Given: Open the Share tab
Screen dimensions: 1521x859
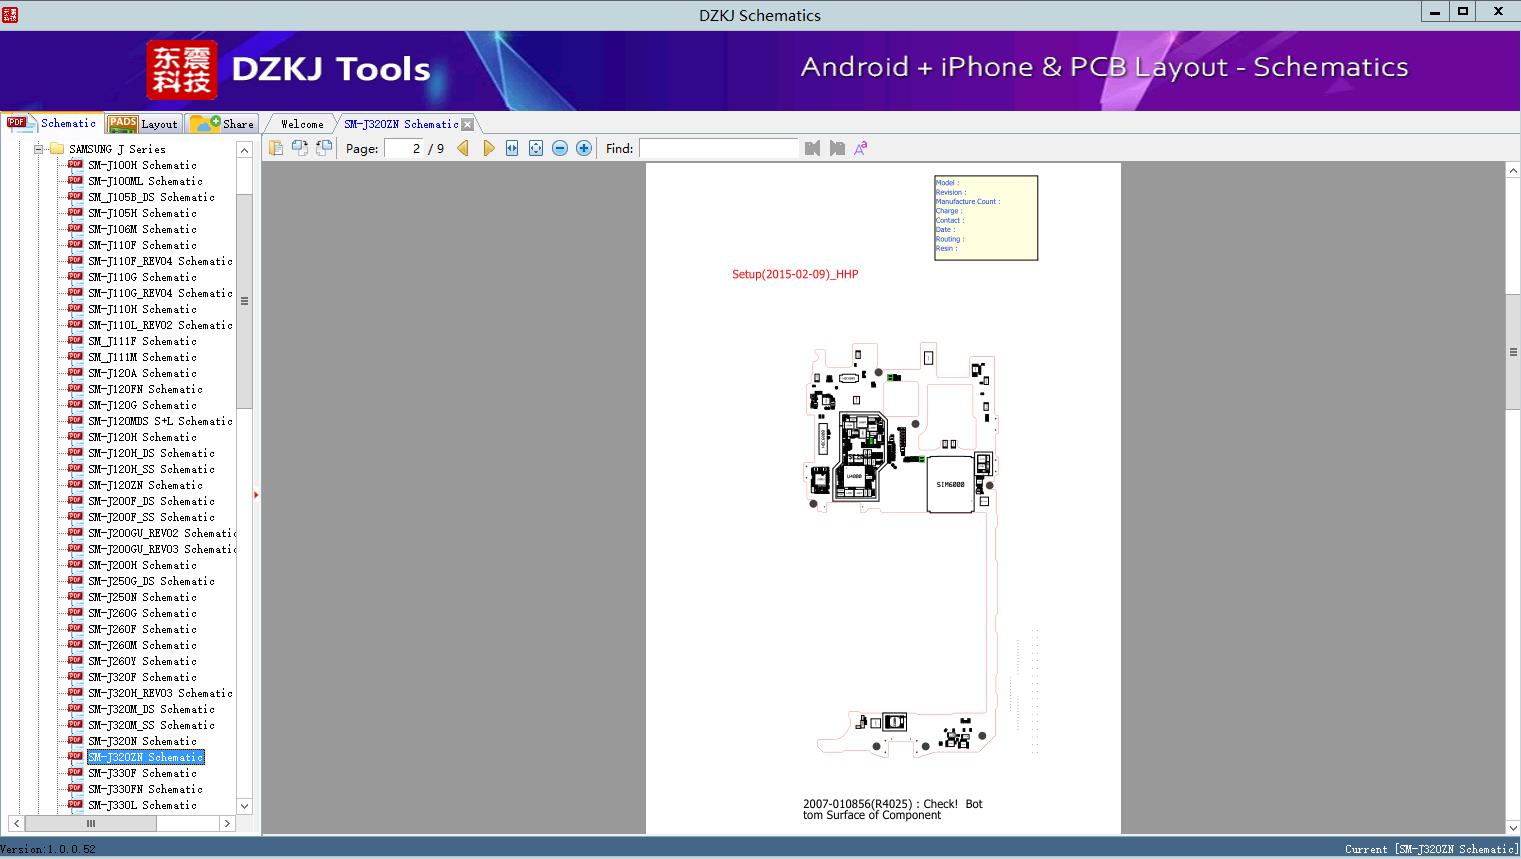Looking at the screenshot, I should point(222,124).
